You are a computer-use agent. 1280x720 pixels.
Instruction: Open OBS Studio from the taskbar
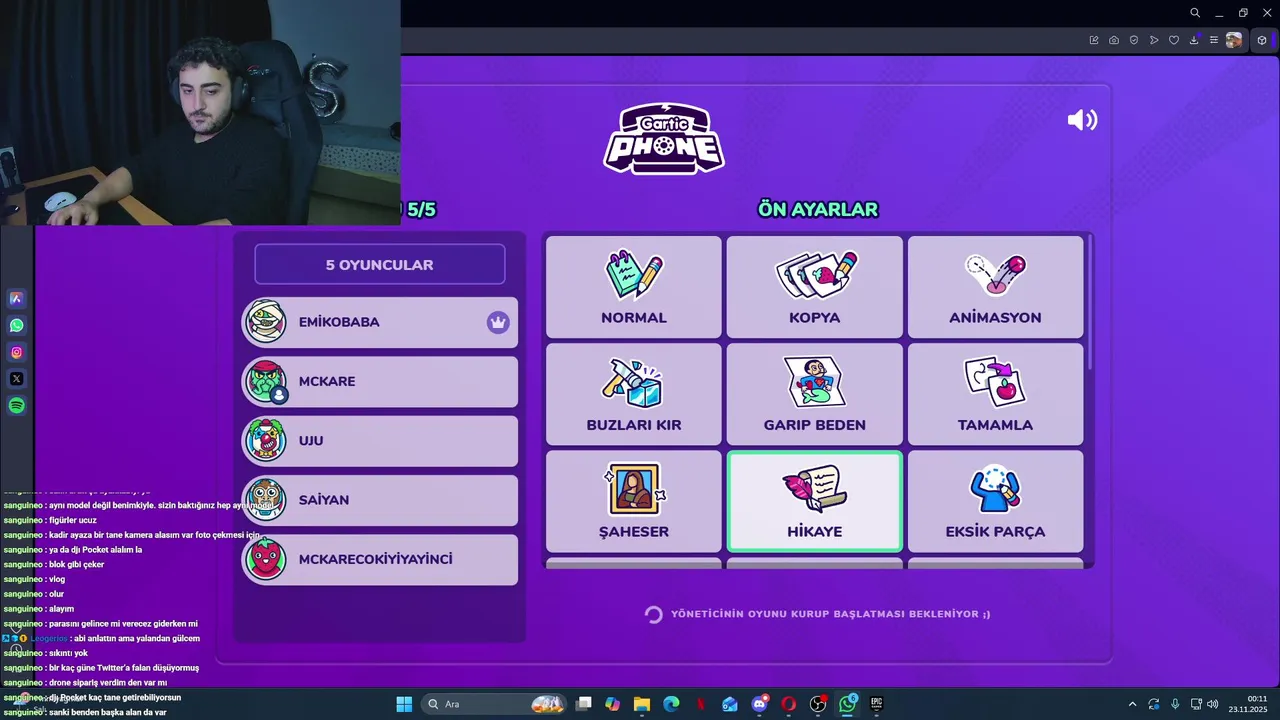(818, 704)
